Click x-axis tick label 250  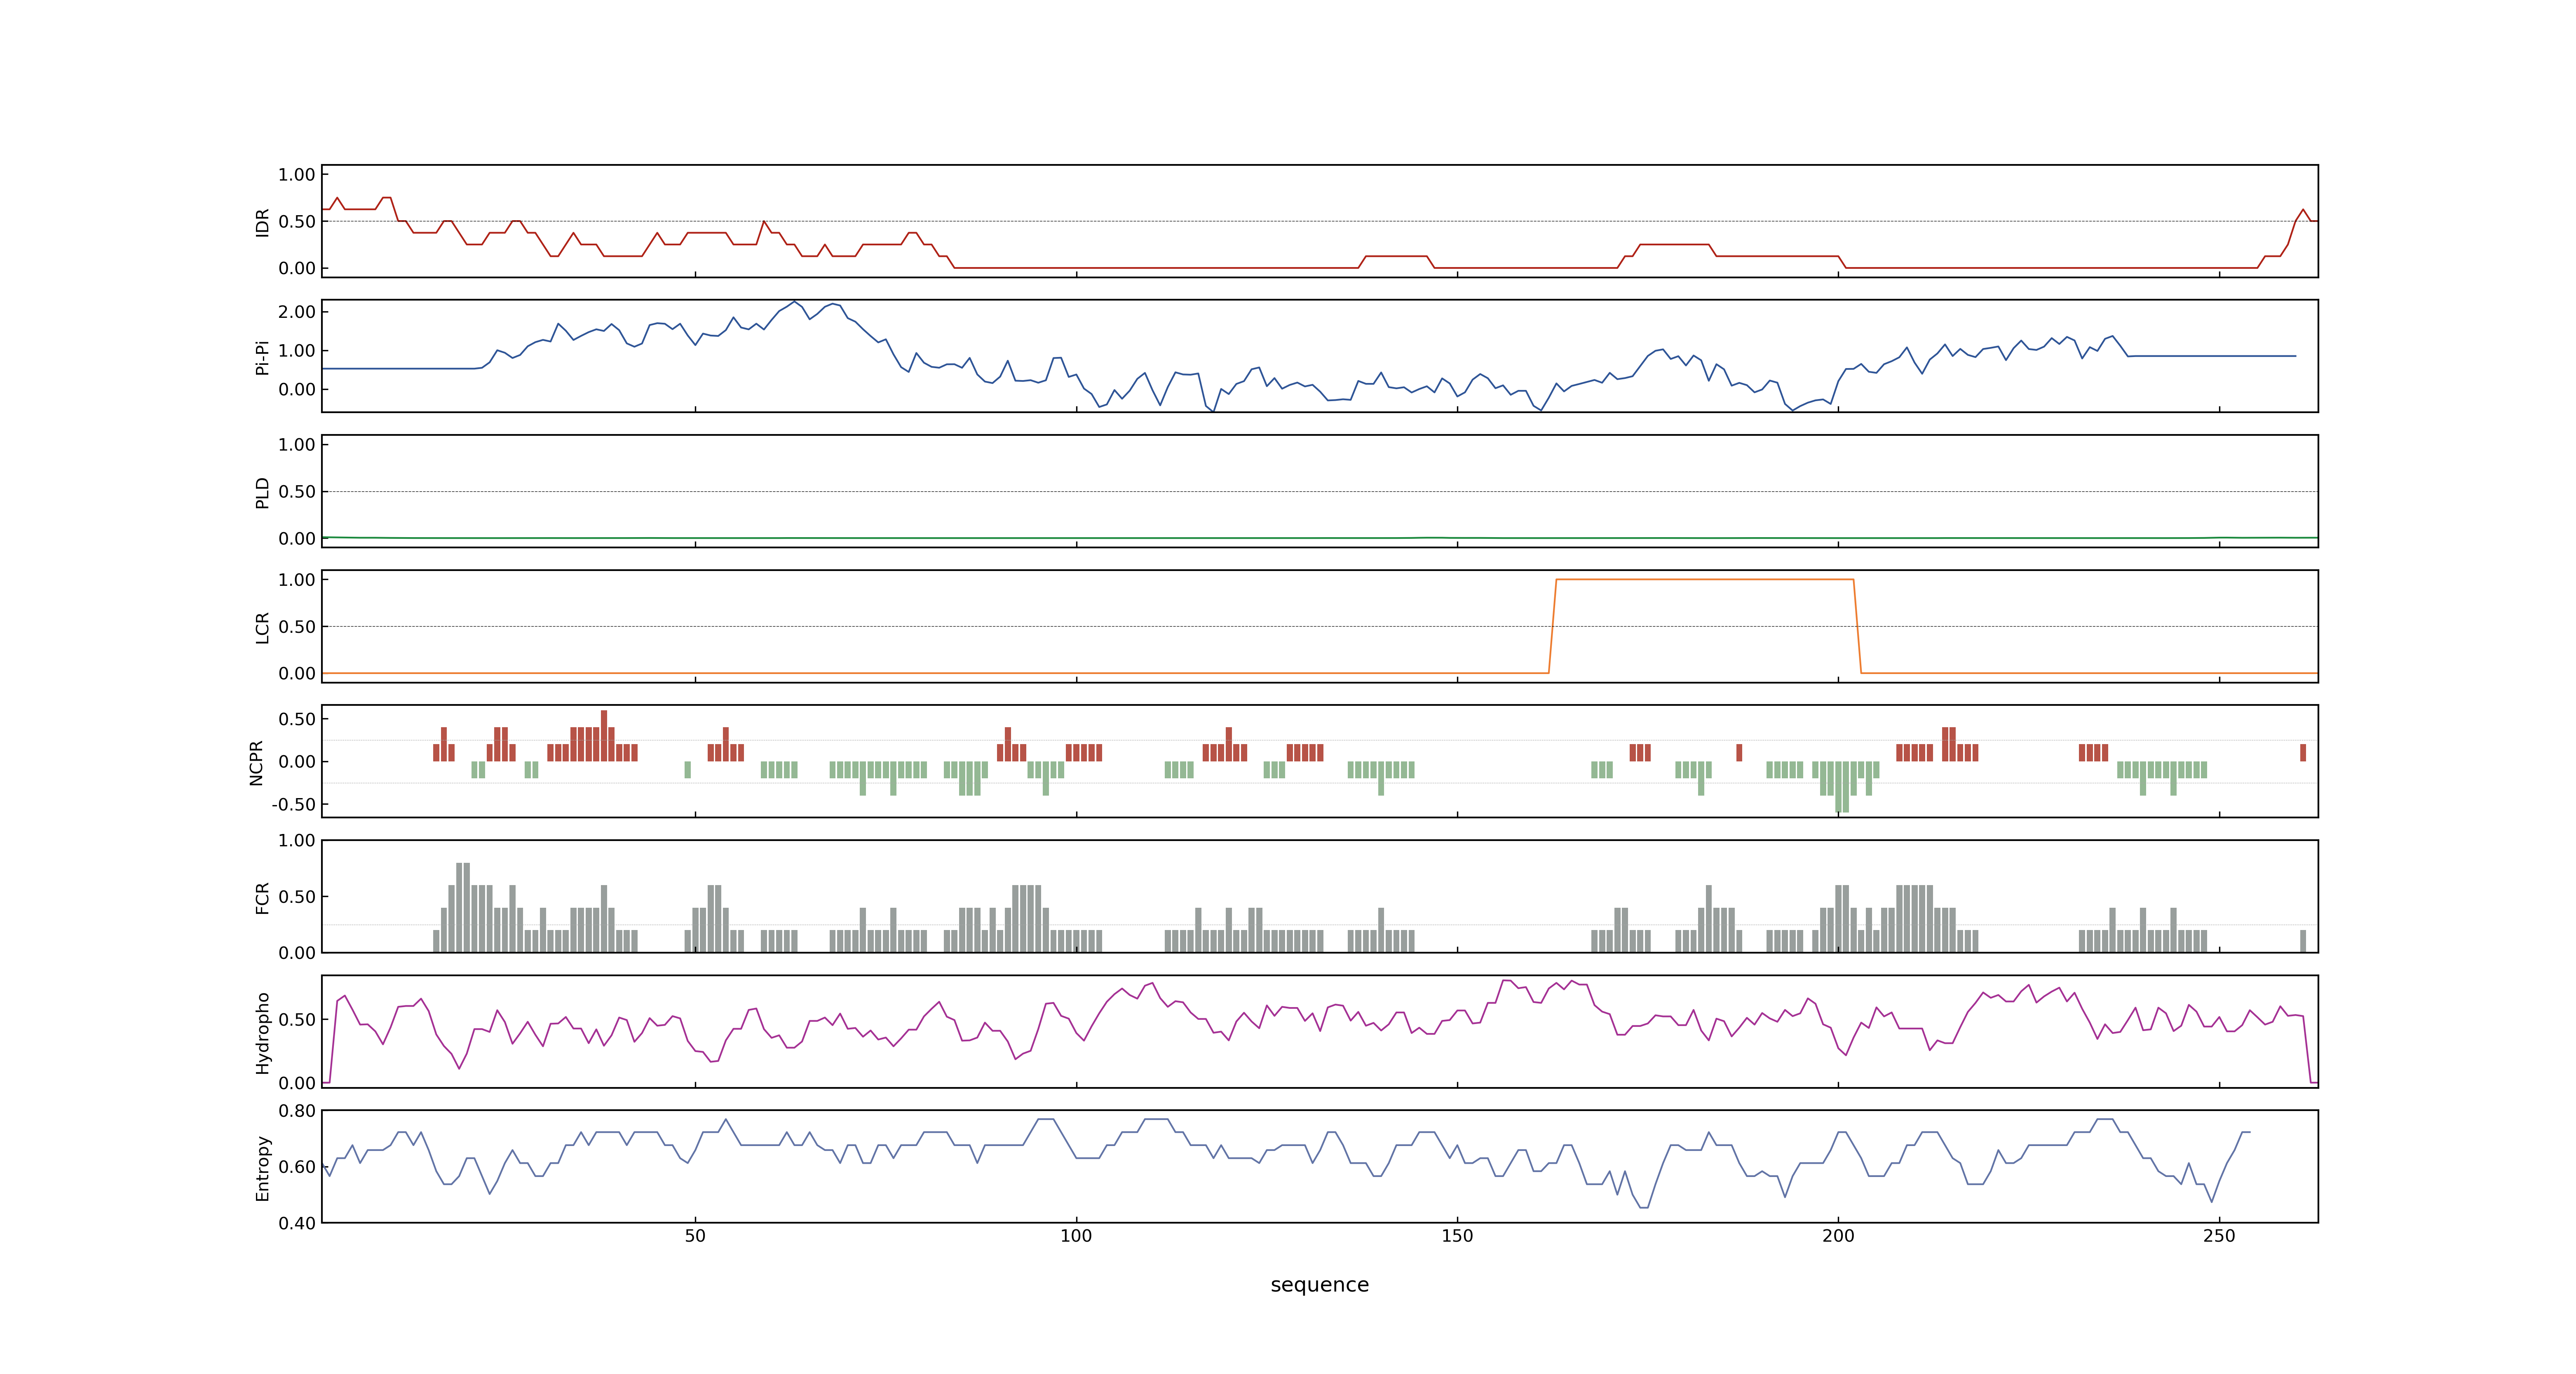pos(2219,1235)
